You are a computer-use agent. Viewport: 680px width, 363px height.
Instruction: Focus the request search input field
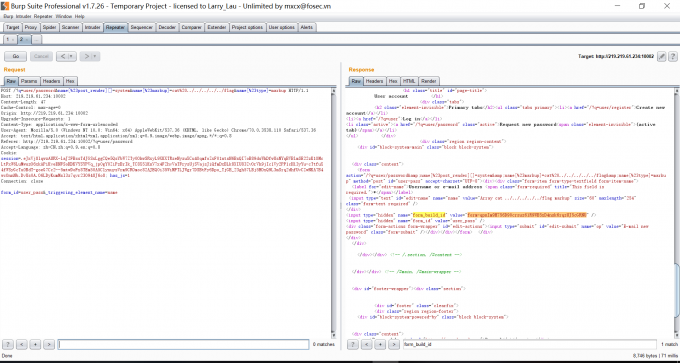(183, 344)
